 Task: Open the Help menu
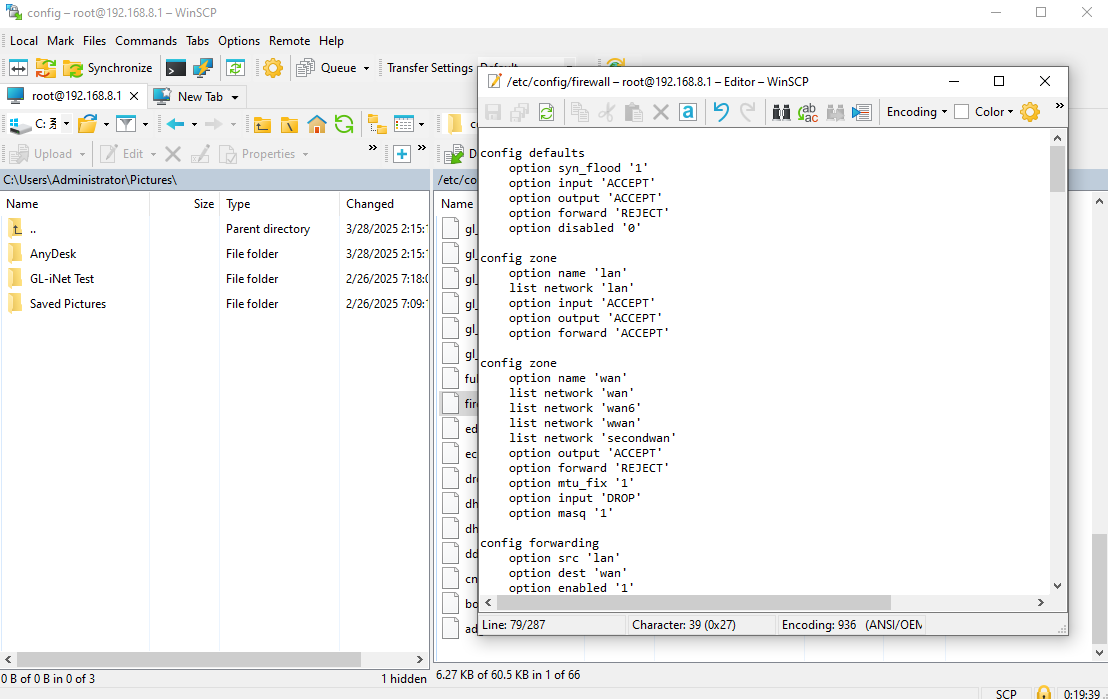tap(331, 41)
